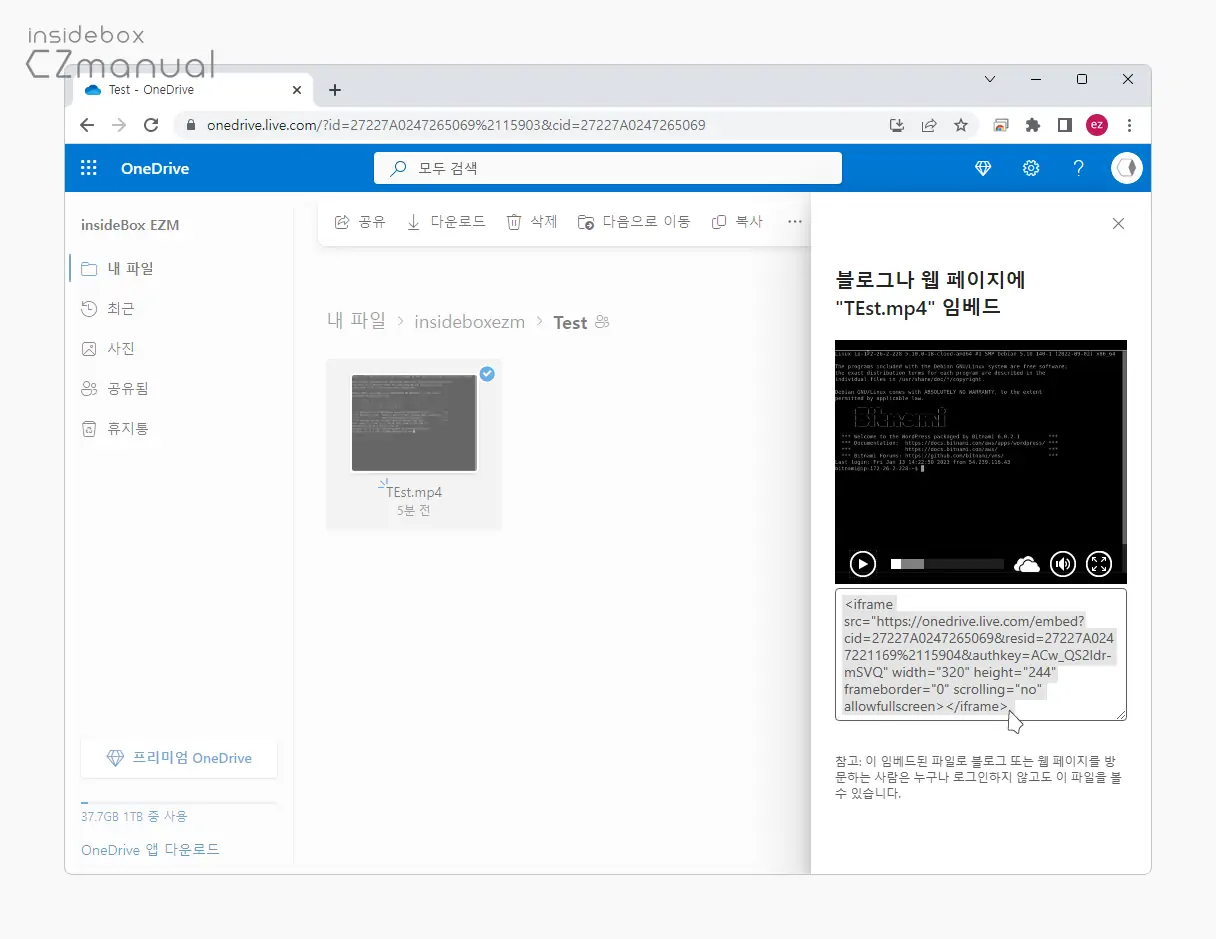Open the settings gear in OneDrive header
Image resolution: width=1216 pixels, height=939 pixels.
(x=1031, y=168)
